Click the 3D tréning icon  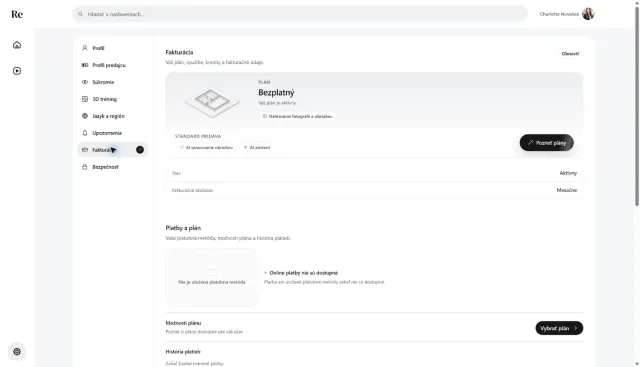(x=85, y=99)
